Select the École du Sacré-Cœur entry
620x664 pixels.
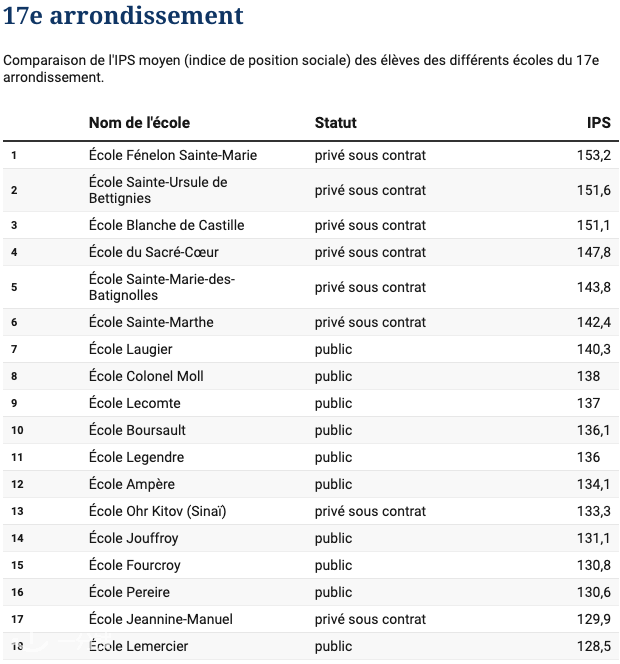click(154, 252)
